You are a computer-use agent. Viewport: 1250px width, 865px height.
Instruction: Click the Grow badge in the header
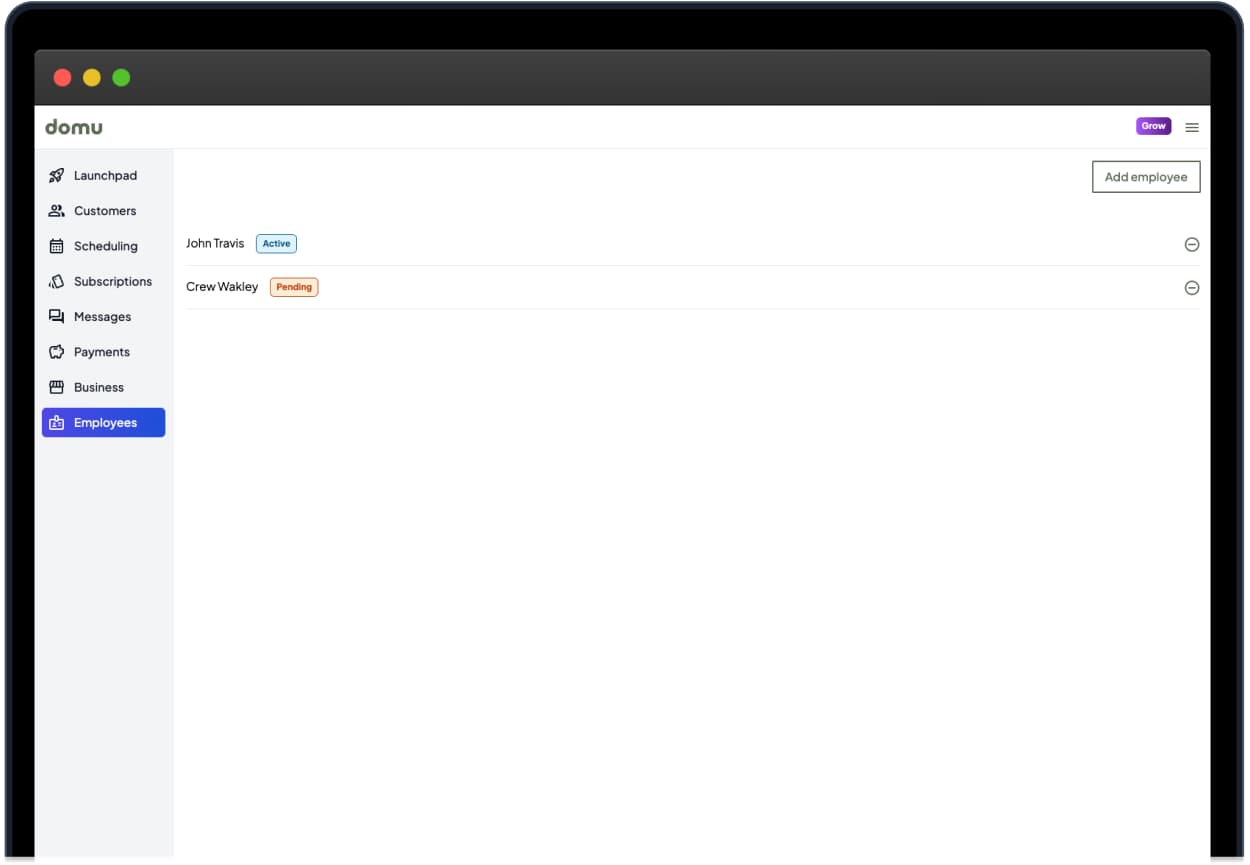point(1153,126)
